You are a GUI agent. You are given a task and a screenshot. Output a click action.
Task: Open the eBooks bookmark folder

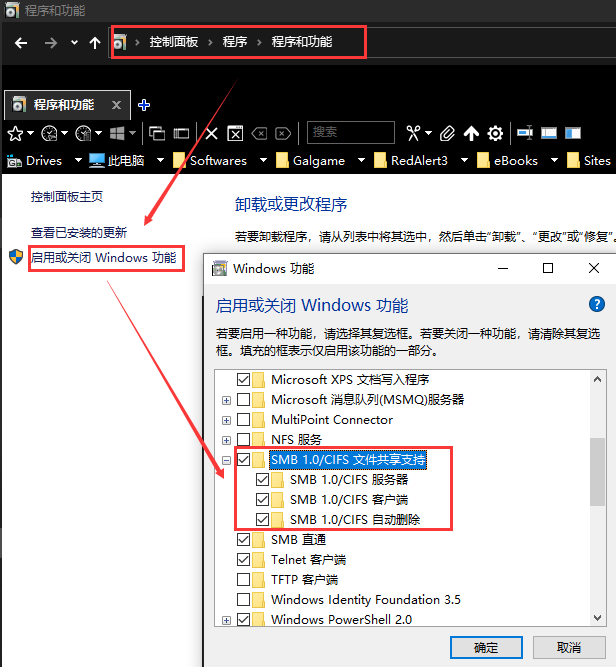(x=507, y=161)
